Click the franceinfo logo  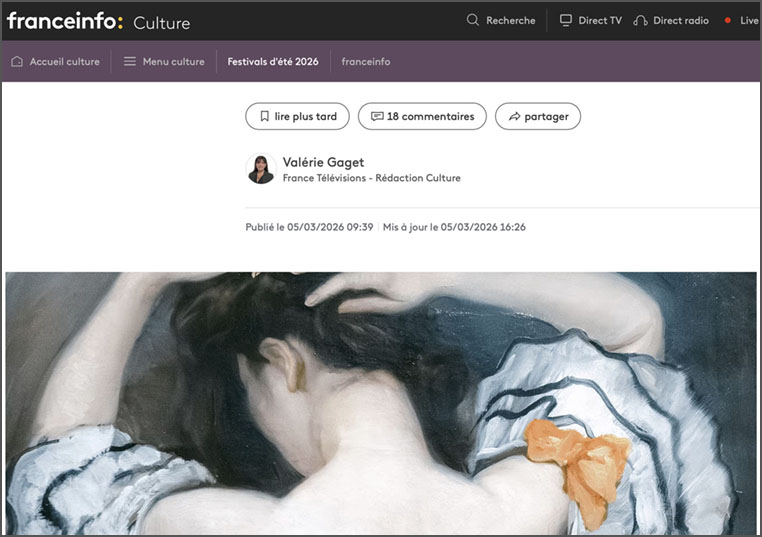pyautogui.click(x=65, y=21)
